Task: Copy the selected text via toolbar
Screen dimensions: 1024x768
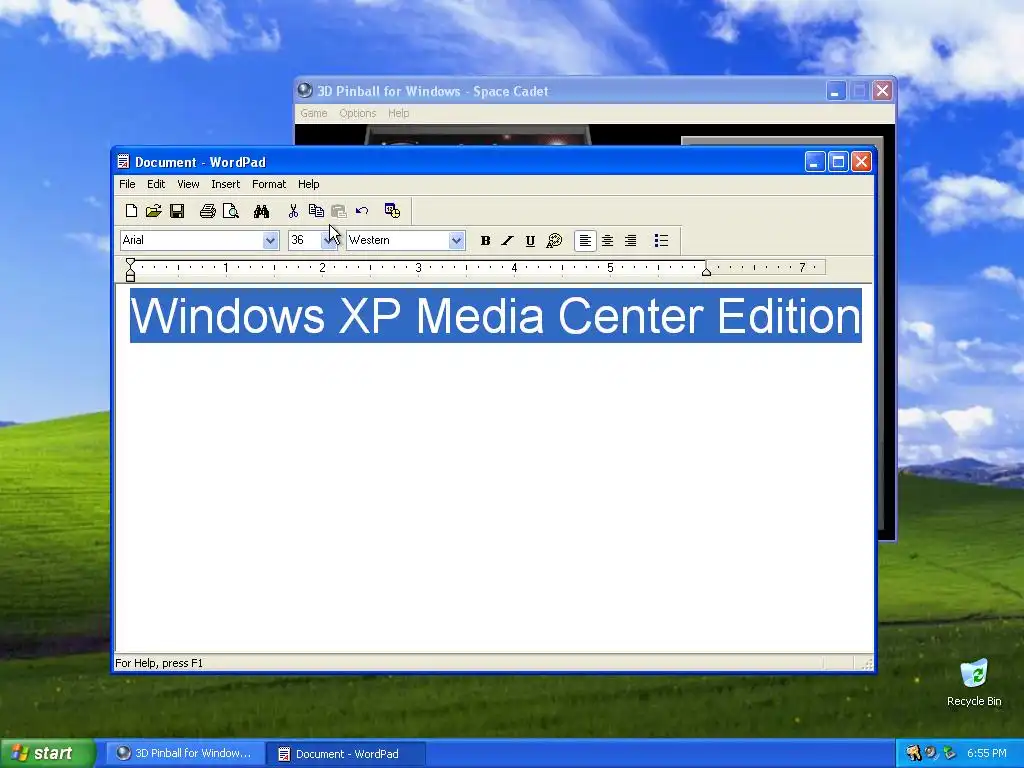Action: coord(316,211)
